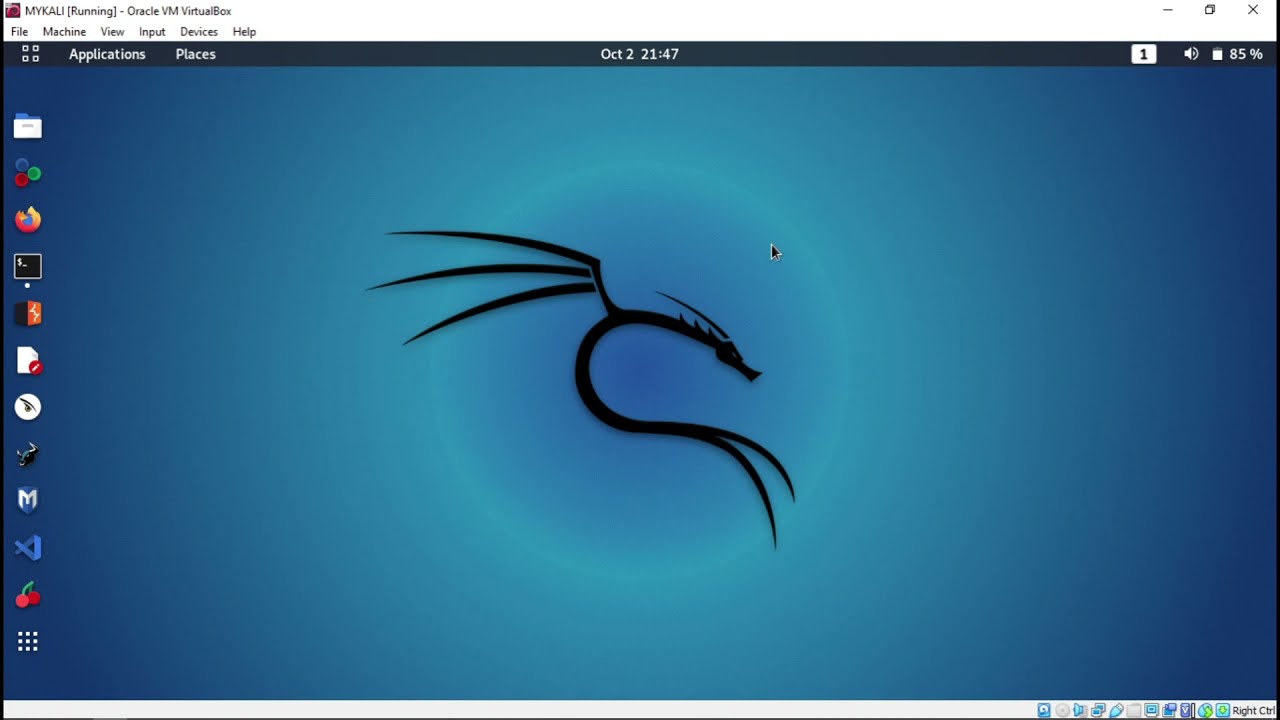
Task: Show all applications grid in dock
Action: tap(28, 641)
